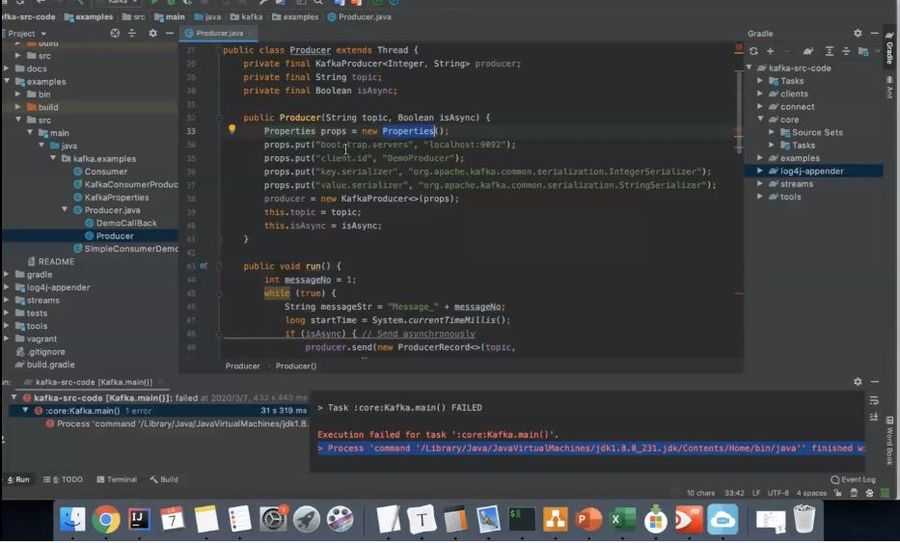
Task: Expand Source Sets under core in Gradle
Action: 771,132
